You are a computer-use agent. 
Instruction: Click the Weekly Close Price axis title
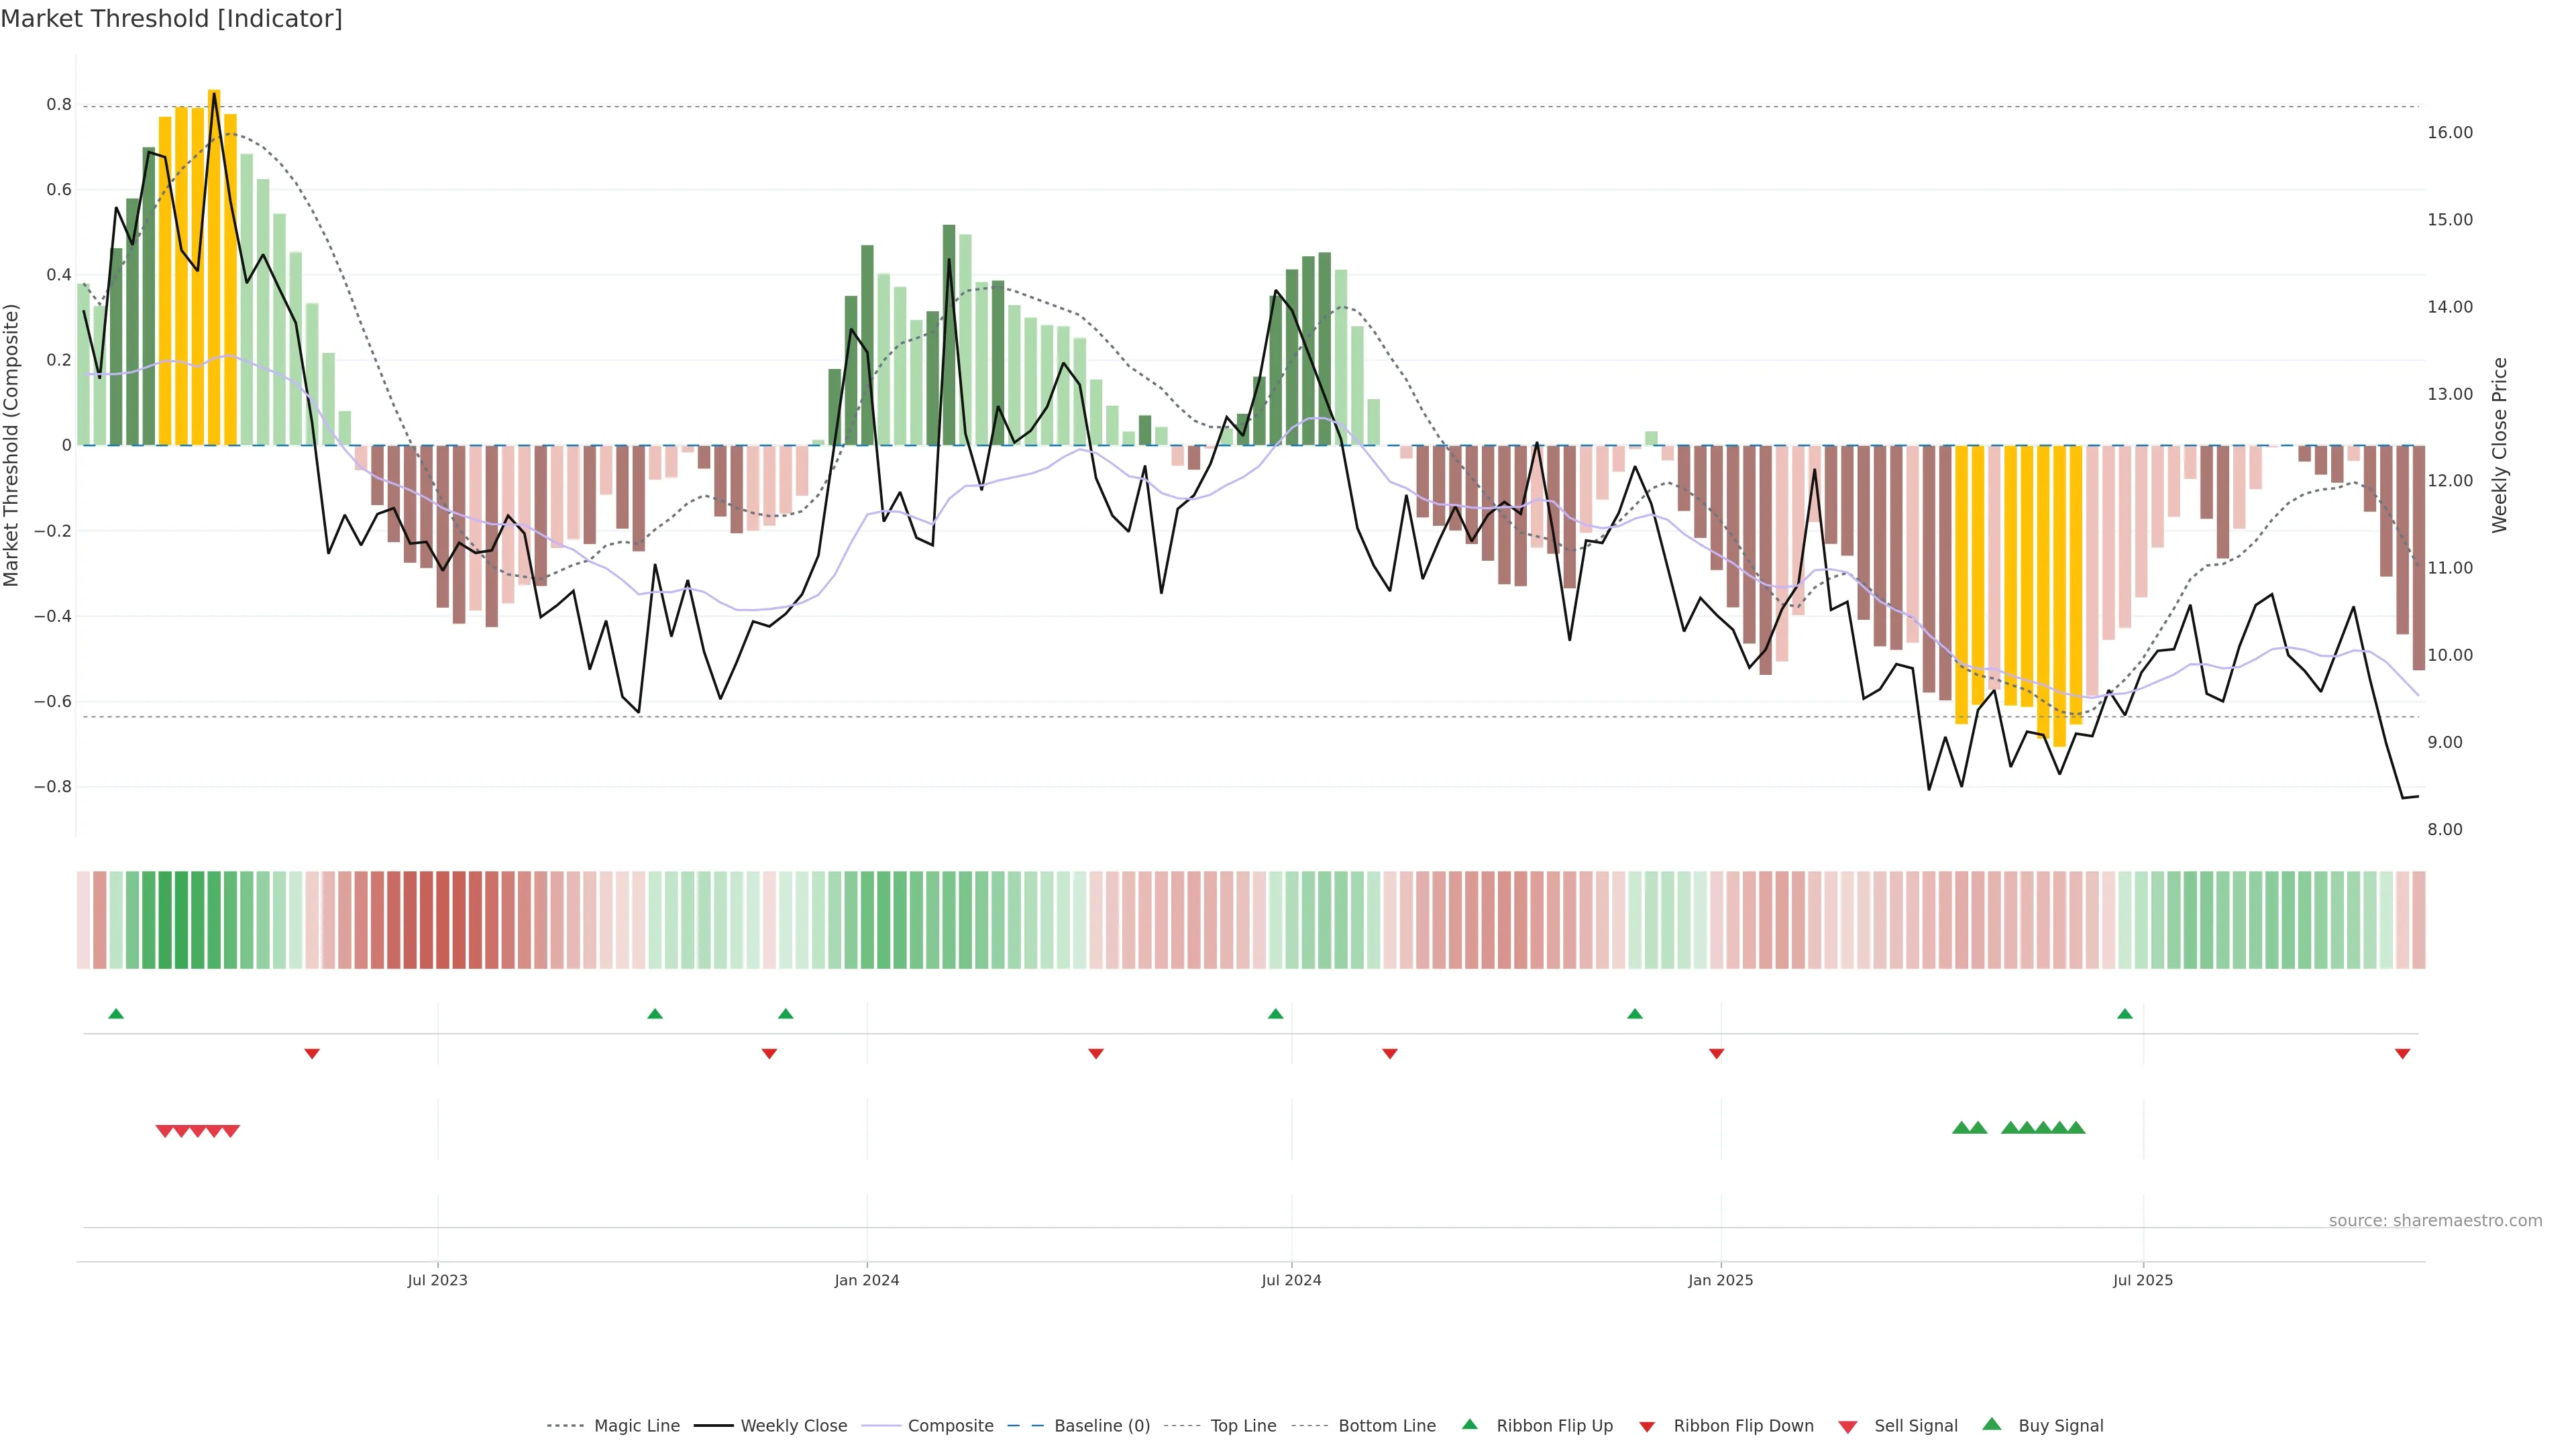[x=2500, y=445]
